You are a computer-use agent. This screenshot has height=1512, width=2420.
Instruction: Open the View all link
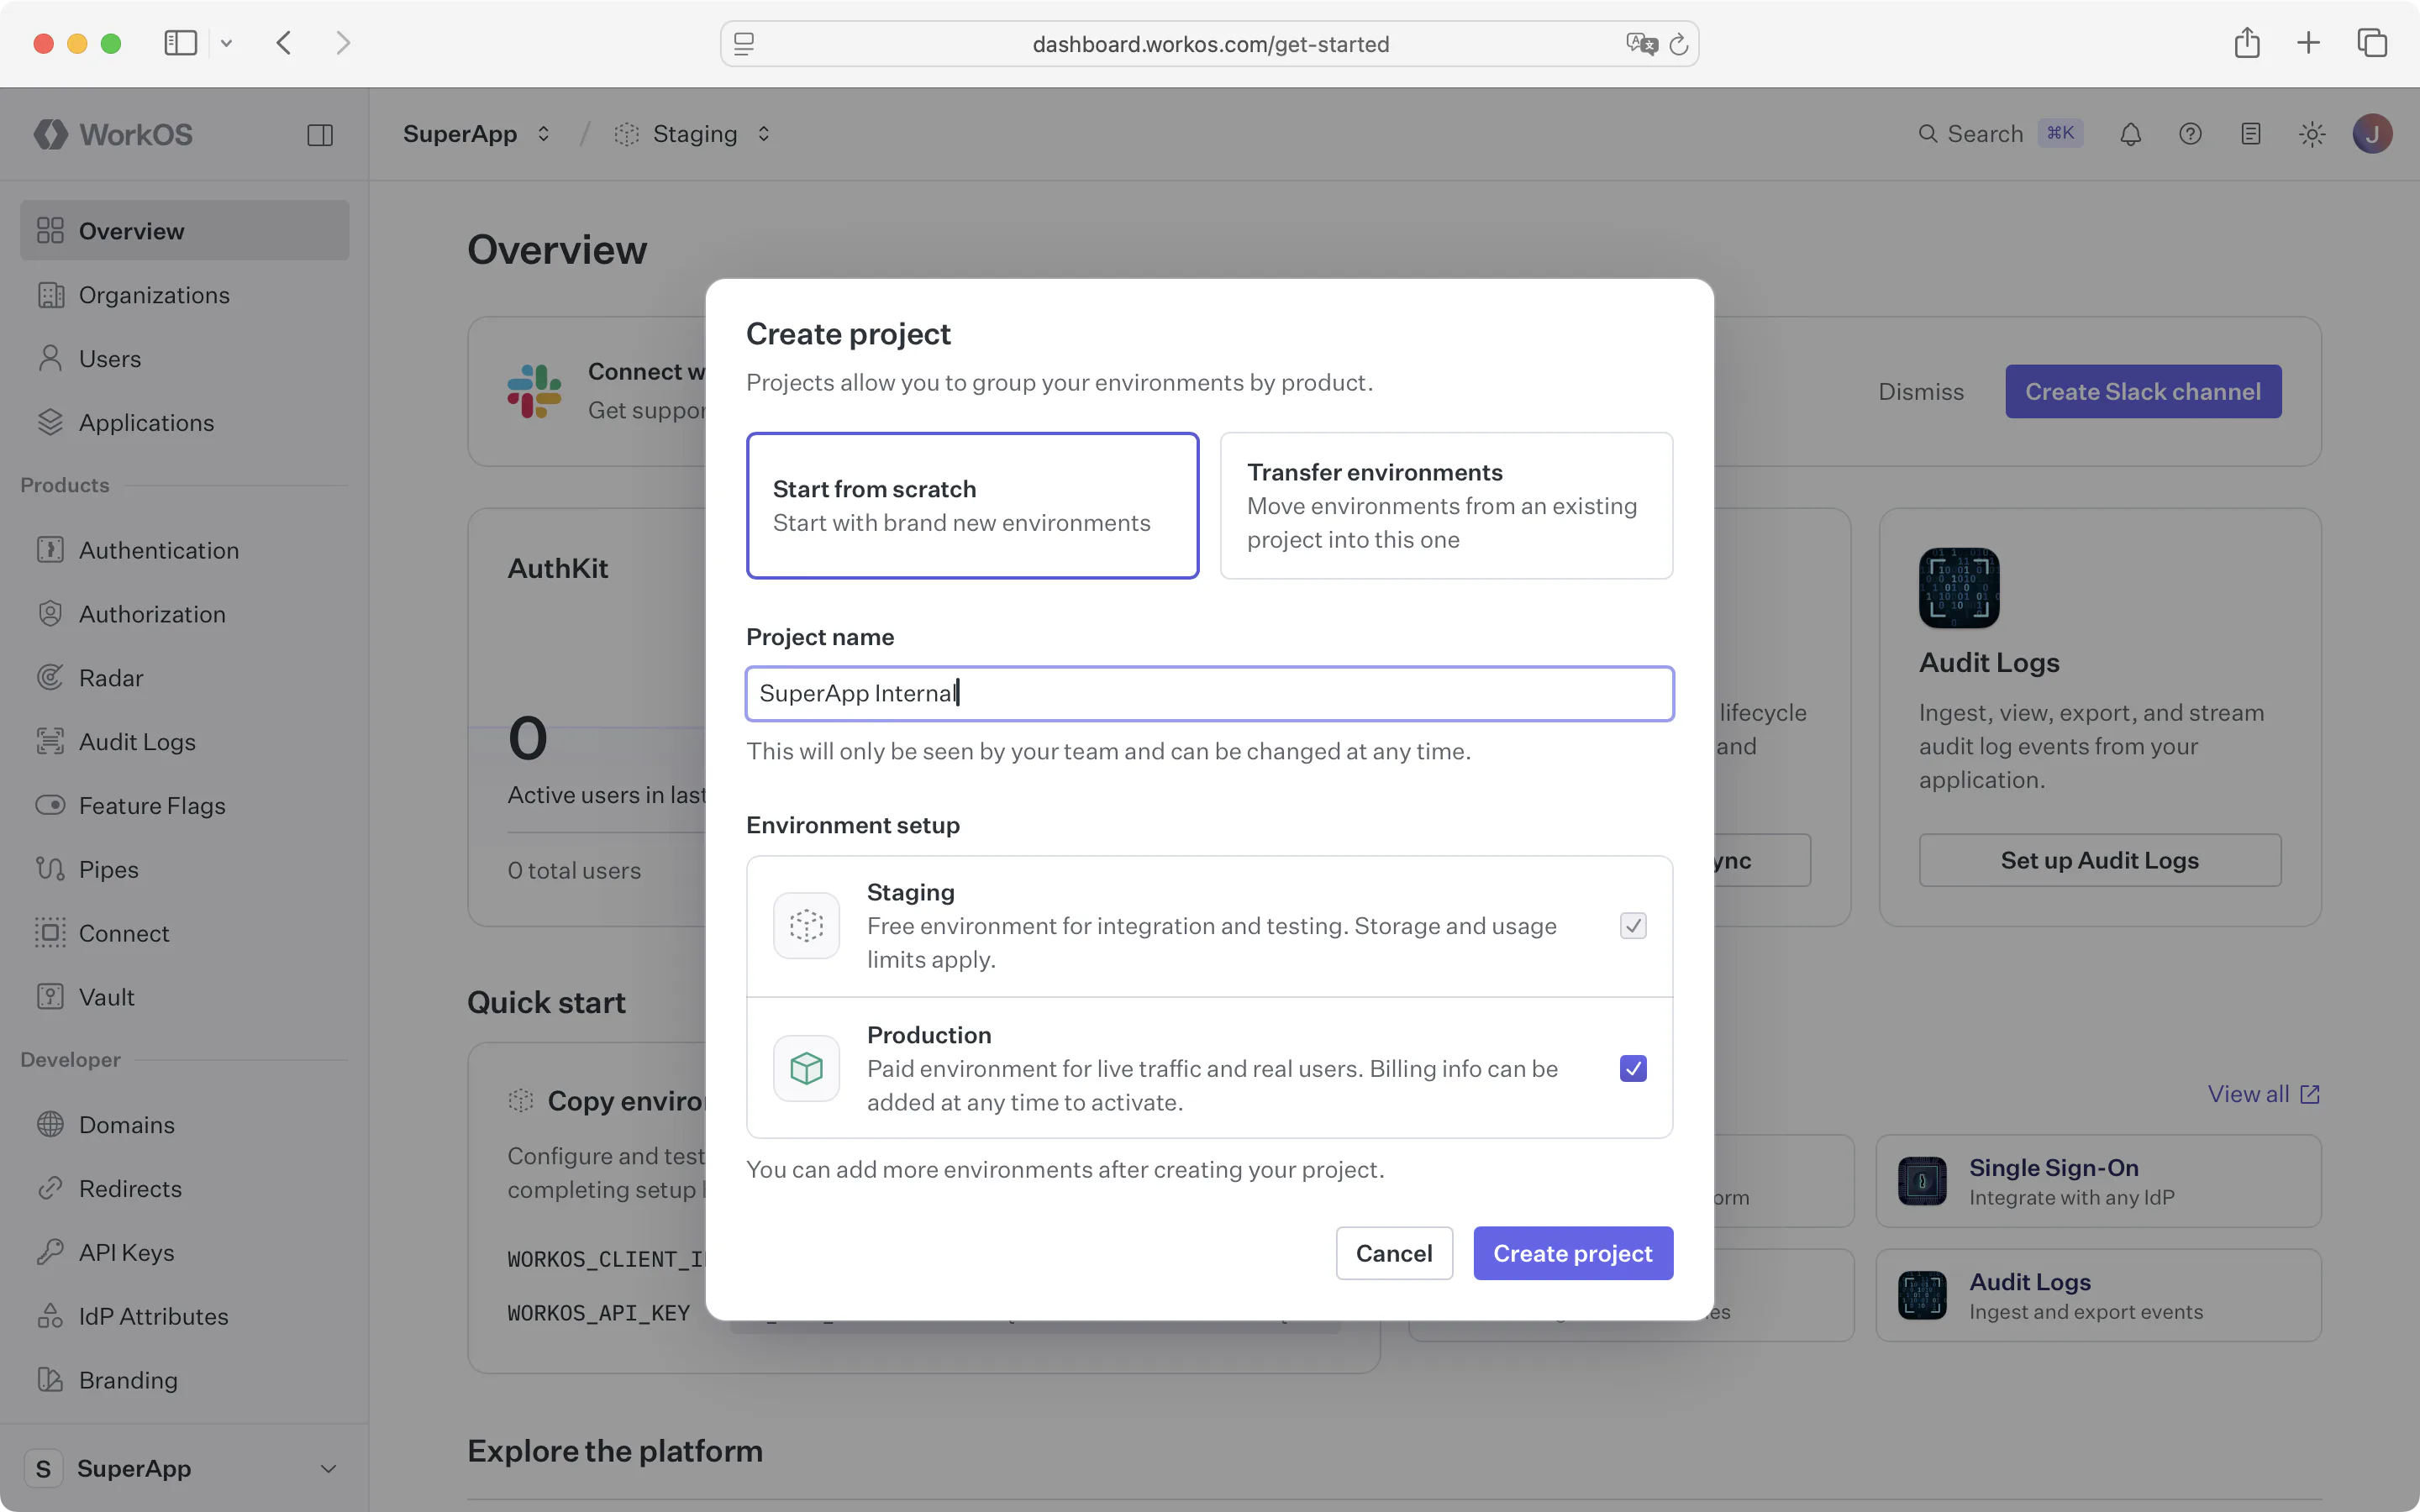(x=2264, y=1094)
